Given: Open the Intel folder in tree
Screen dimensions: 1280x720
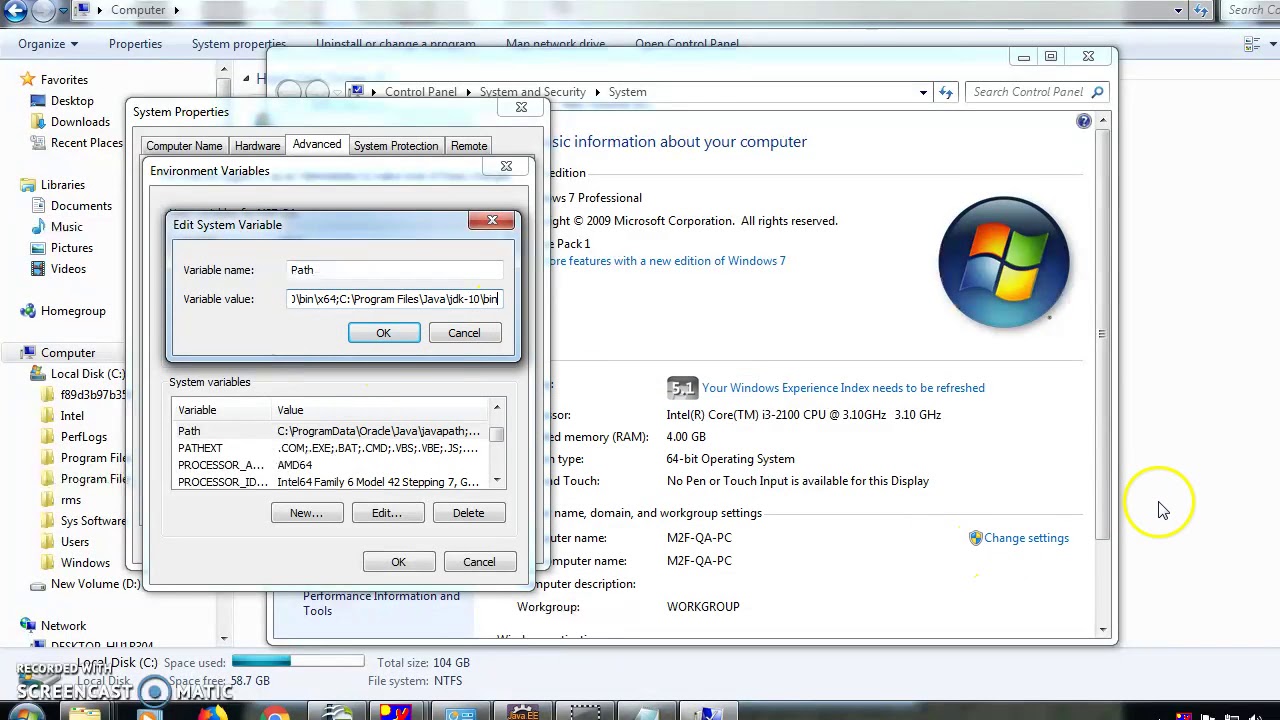Looking at the screenshot, I should 72,416.
